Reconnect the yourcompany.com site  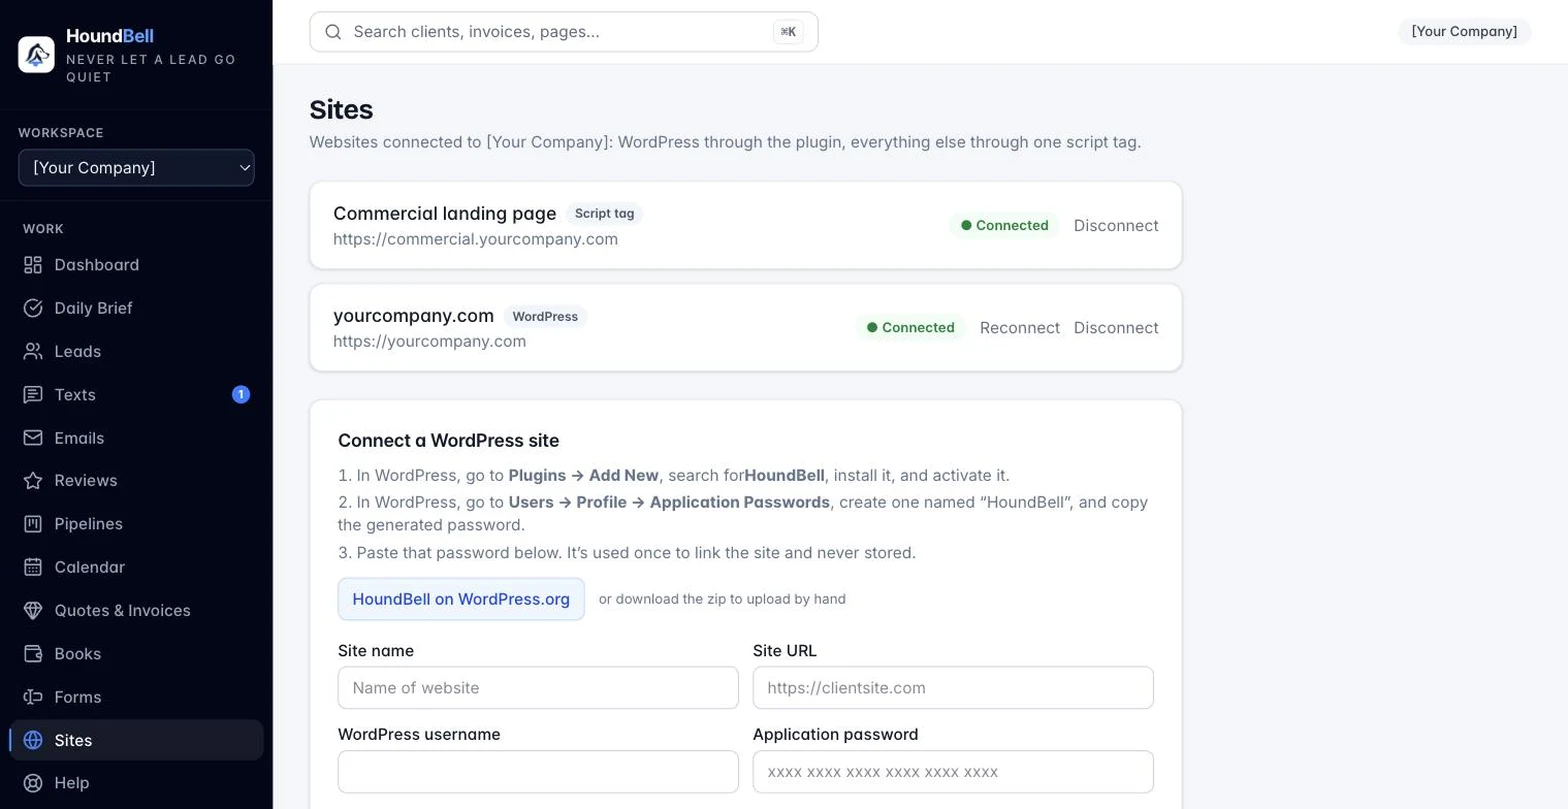point(1020,328)
